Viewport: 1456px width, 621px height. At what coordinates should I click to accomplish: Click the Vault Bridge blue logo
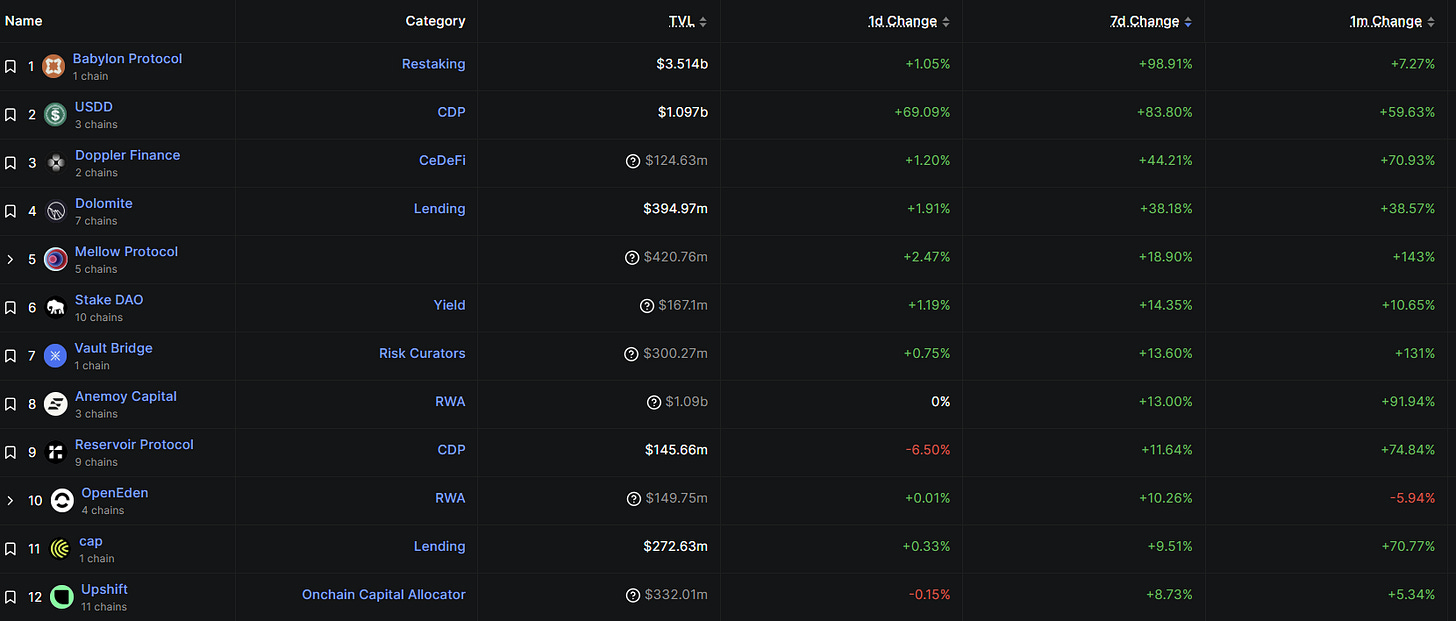point(56,356)
